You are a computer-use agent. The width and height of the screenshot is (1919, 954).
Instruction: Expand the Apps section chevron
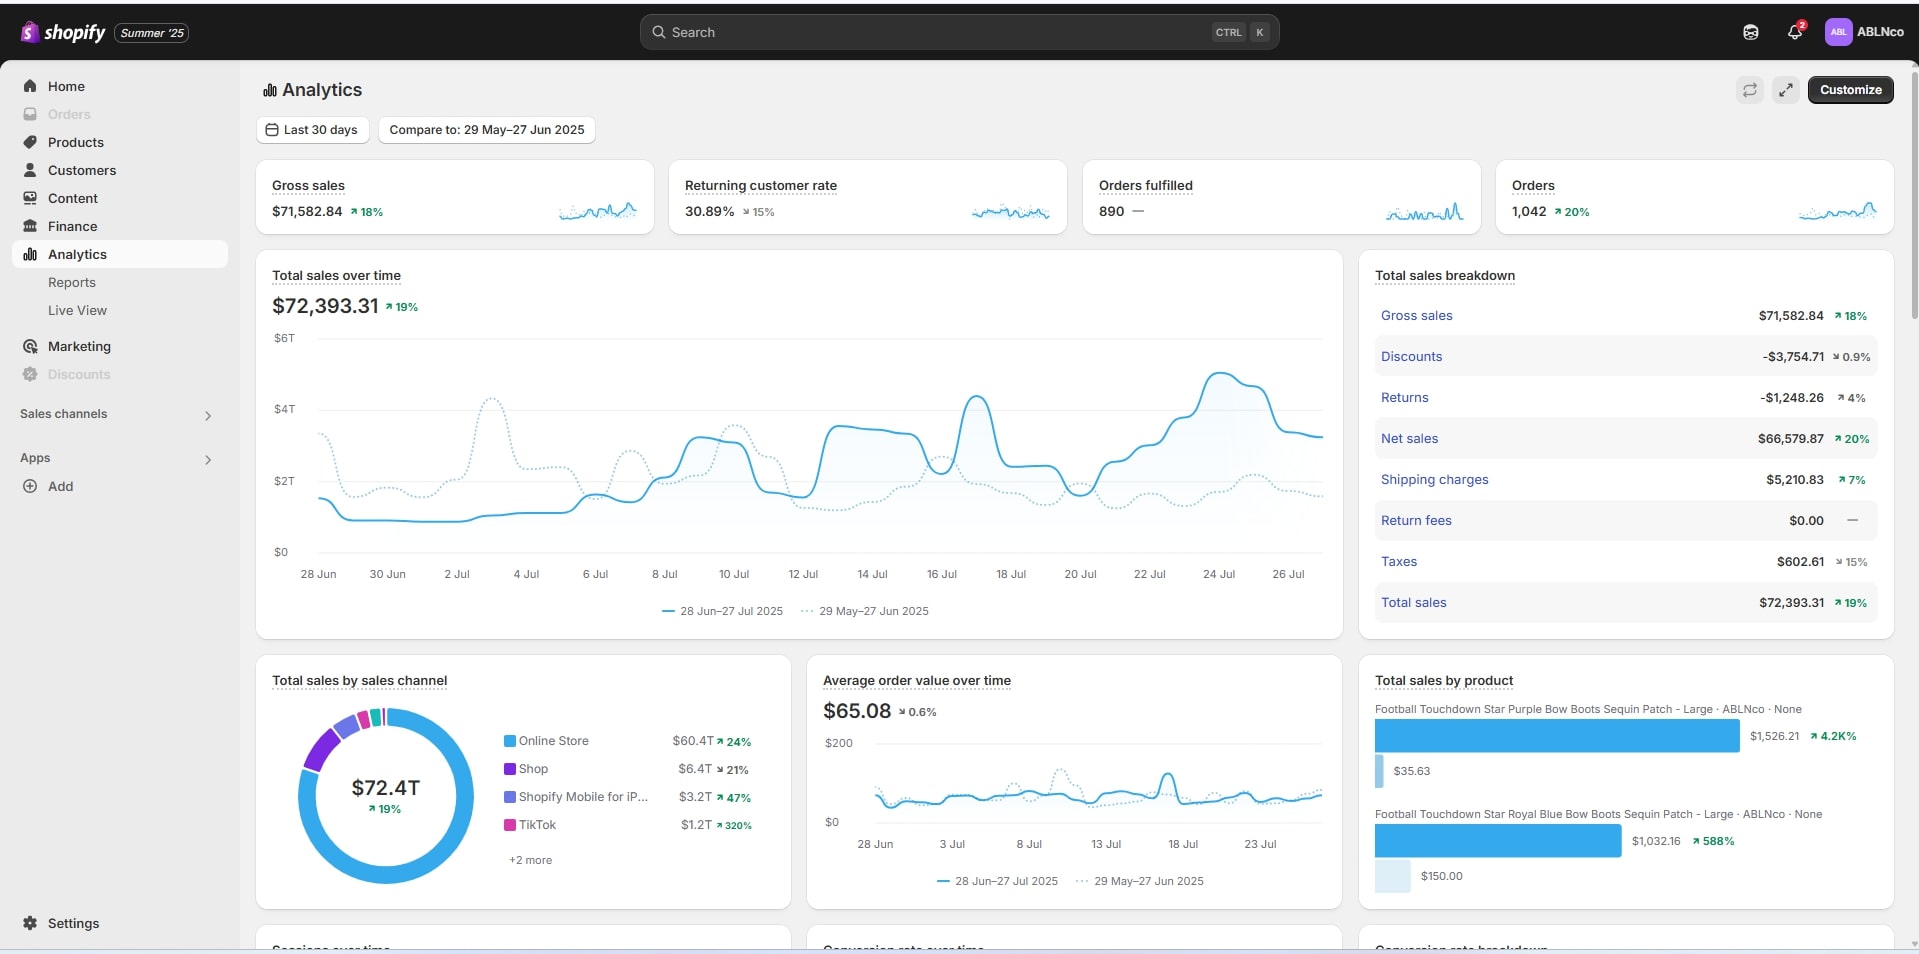coord(208,459)
